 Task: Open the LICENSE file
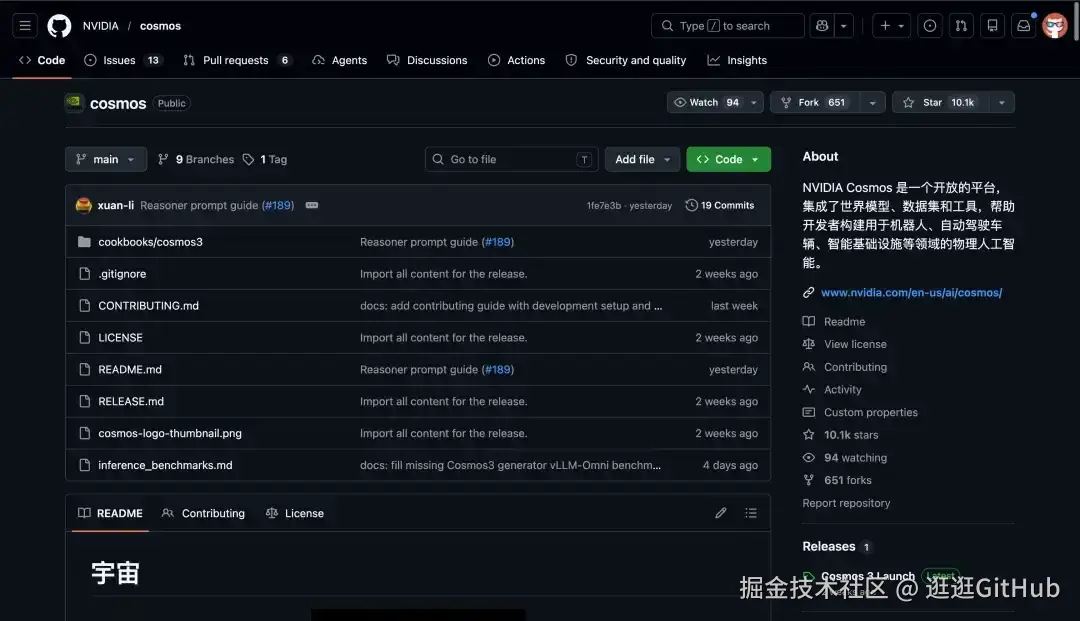121,338
